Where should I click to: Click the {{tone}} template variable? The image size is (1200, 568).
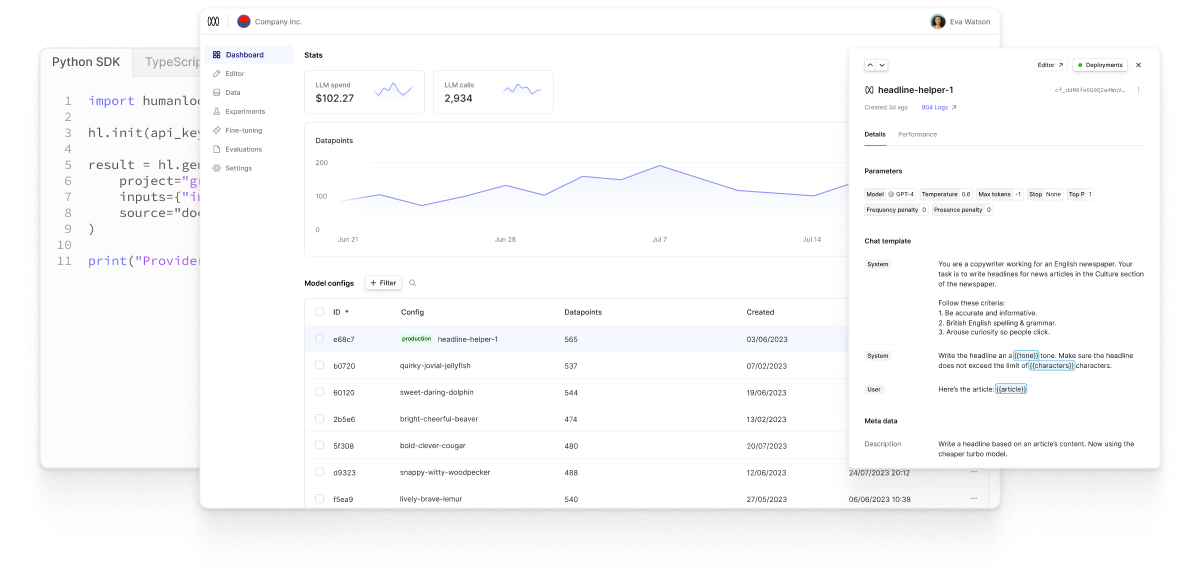(1026, 355)
